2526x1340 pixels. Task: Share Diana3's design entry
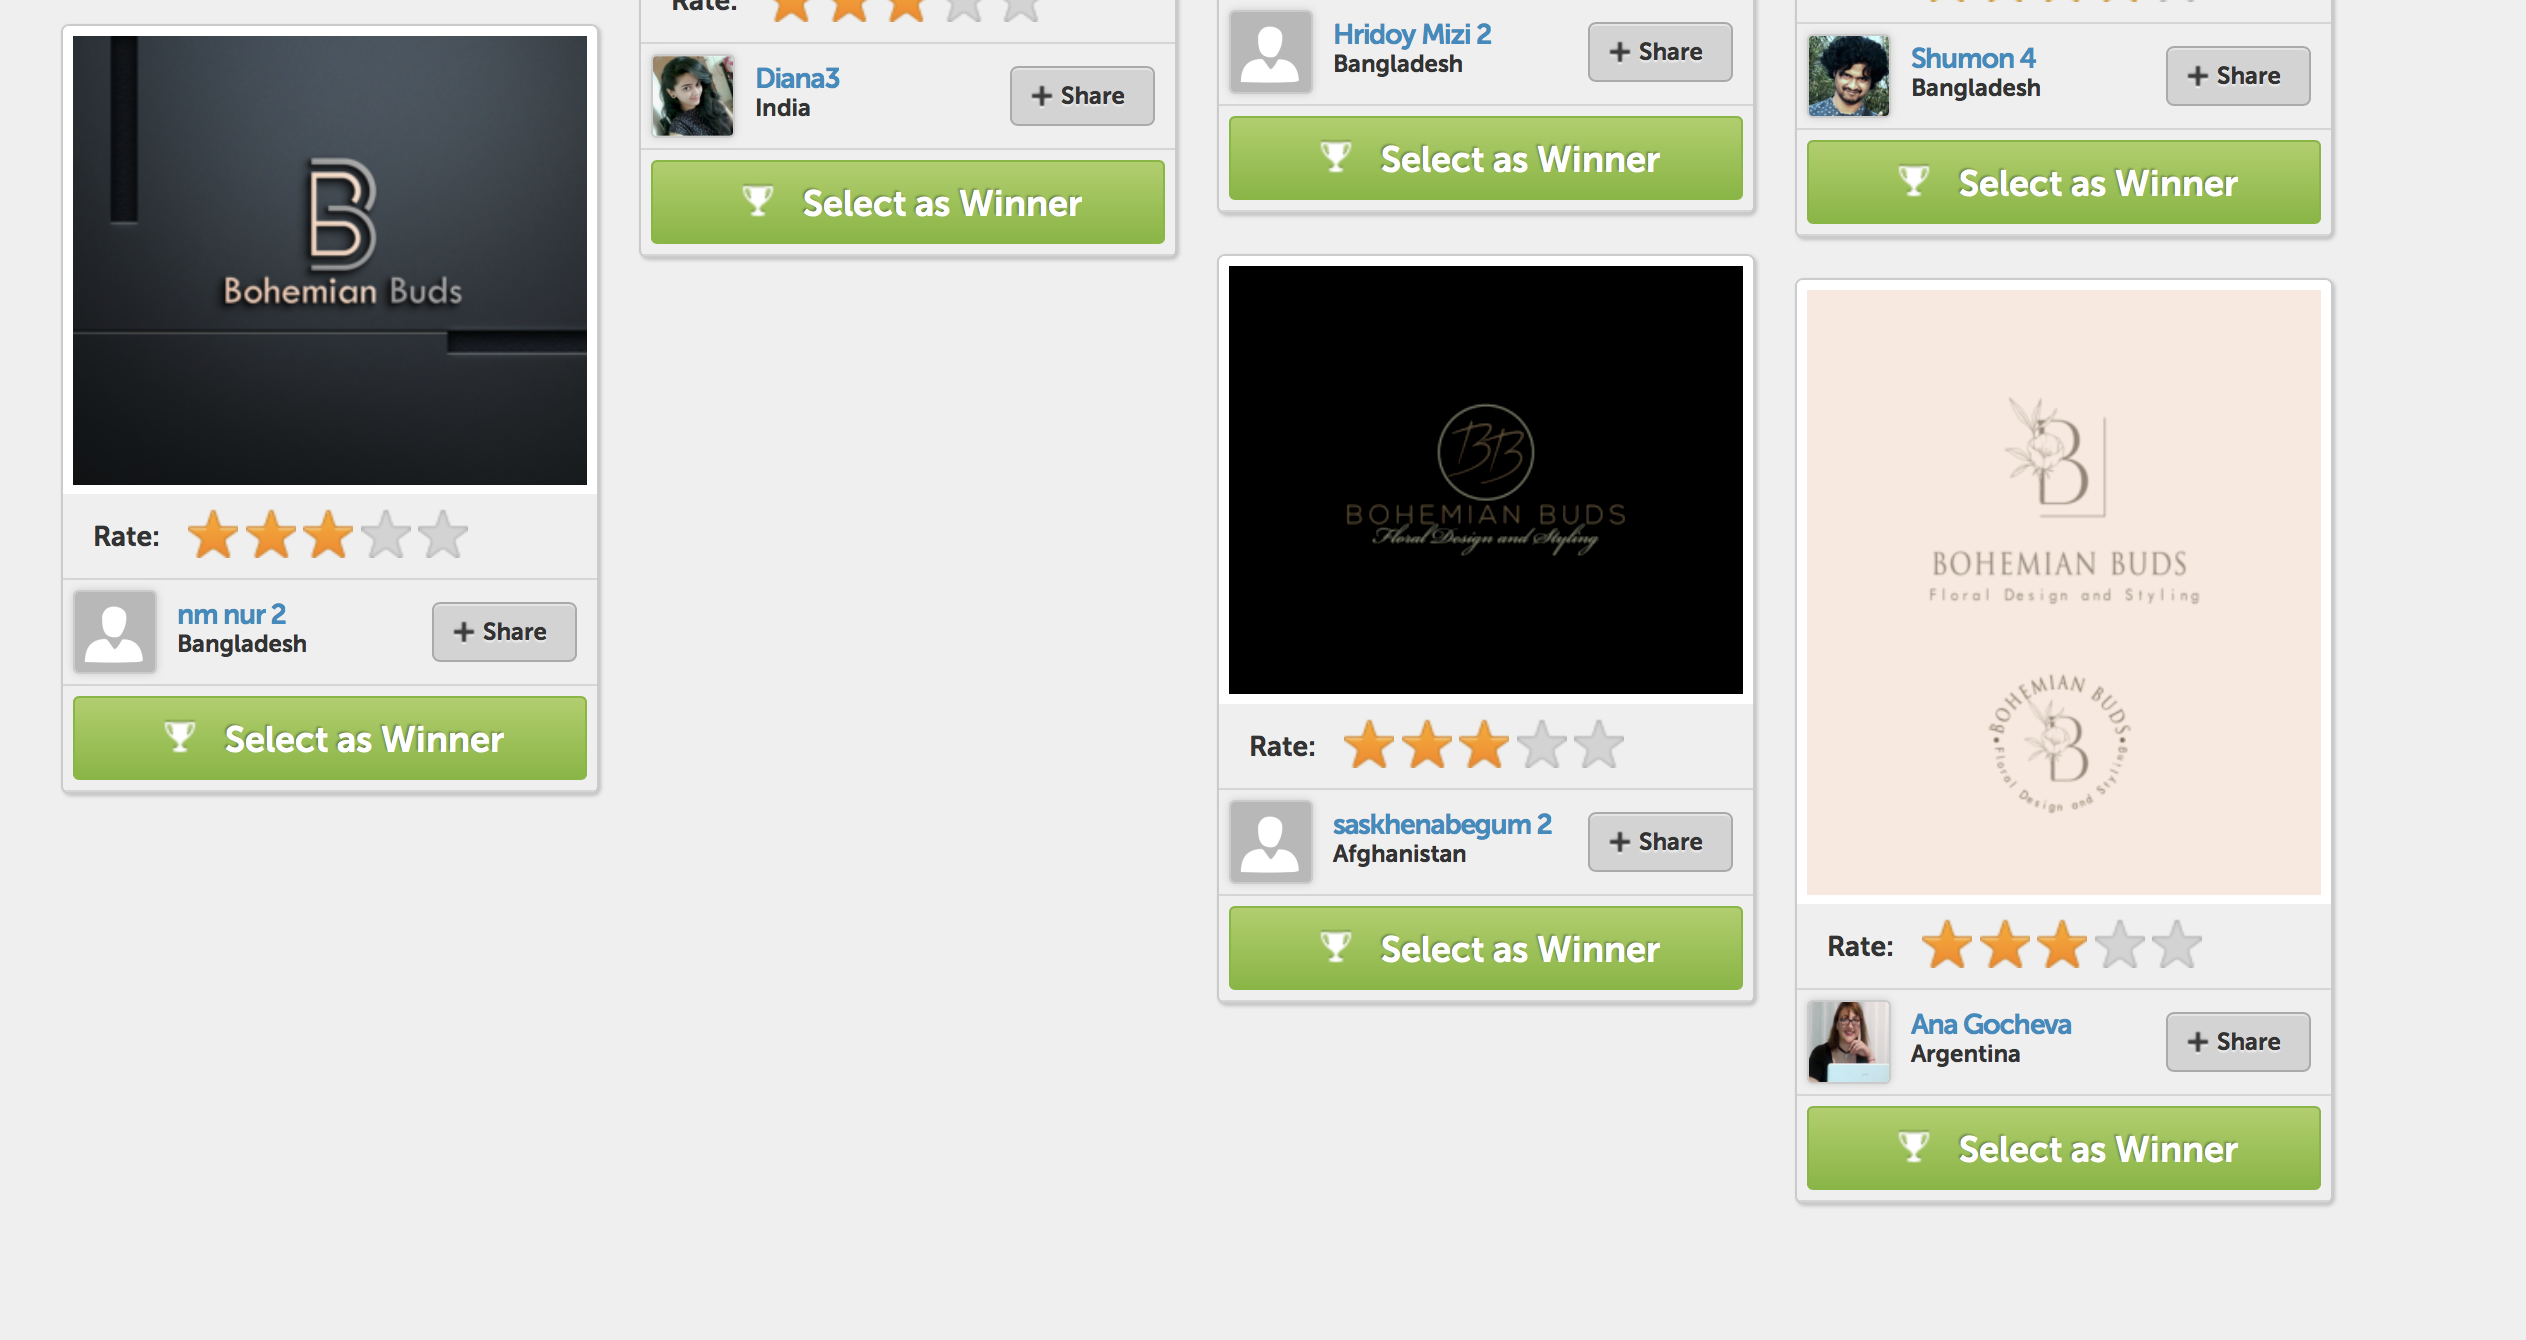1081,96
